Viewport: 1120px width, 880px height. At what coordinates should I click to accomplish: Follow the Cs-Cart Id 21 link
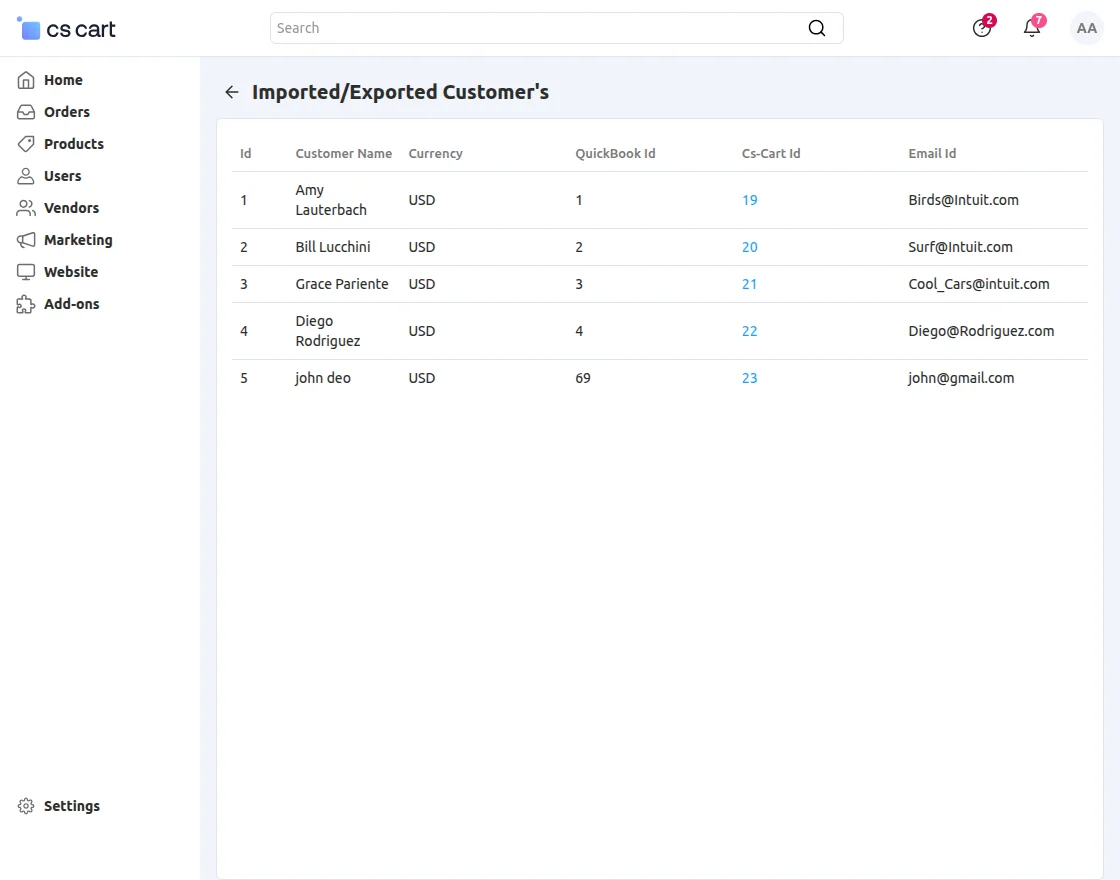pyautogui.click(x=749, y=284)
